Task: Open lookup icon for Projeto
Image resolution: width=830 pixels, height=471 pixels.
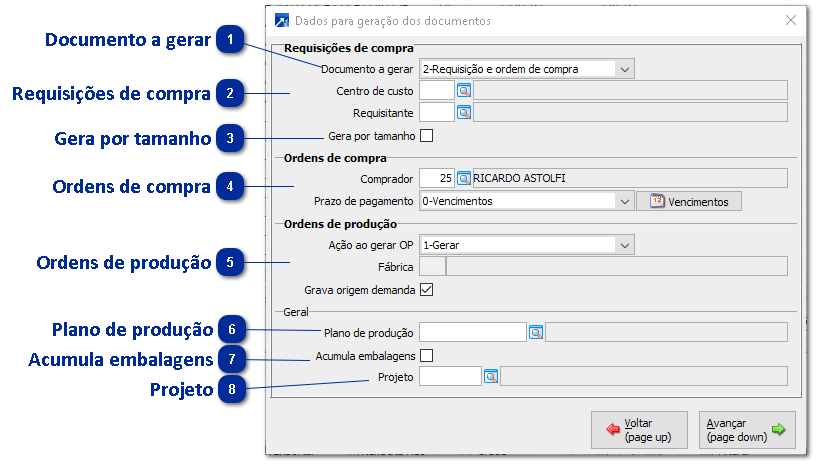Action: pos(491,377)
